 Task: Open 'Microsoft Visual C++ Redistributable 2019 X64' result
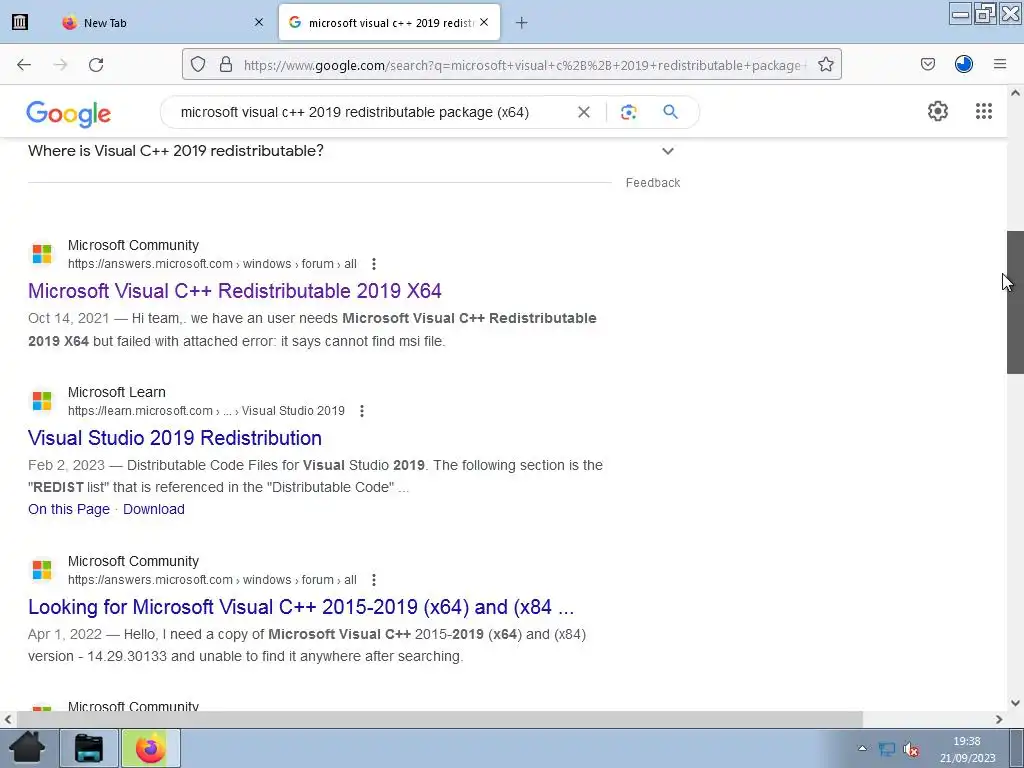[235, 291]
